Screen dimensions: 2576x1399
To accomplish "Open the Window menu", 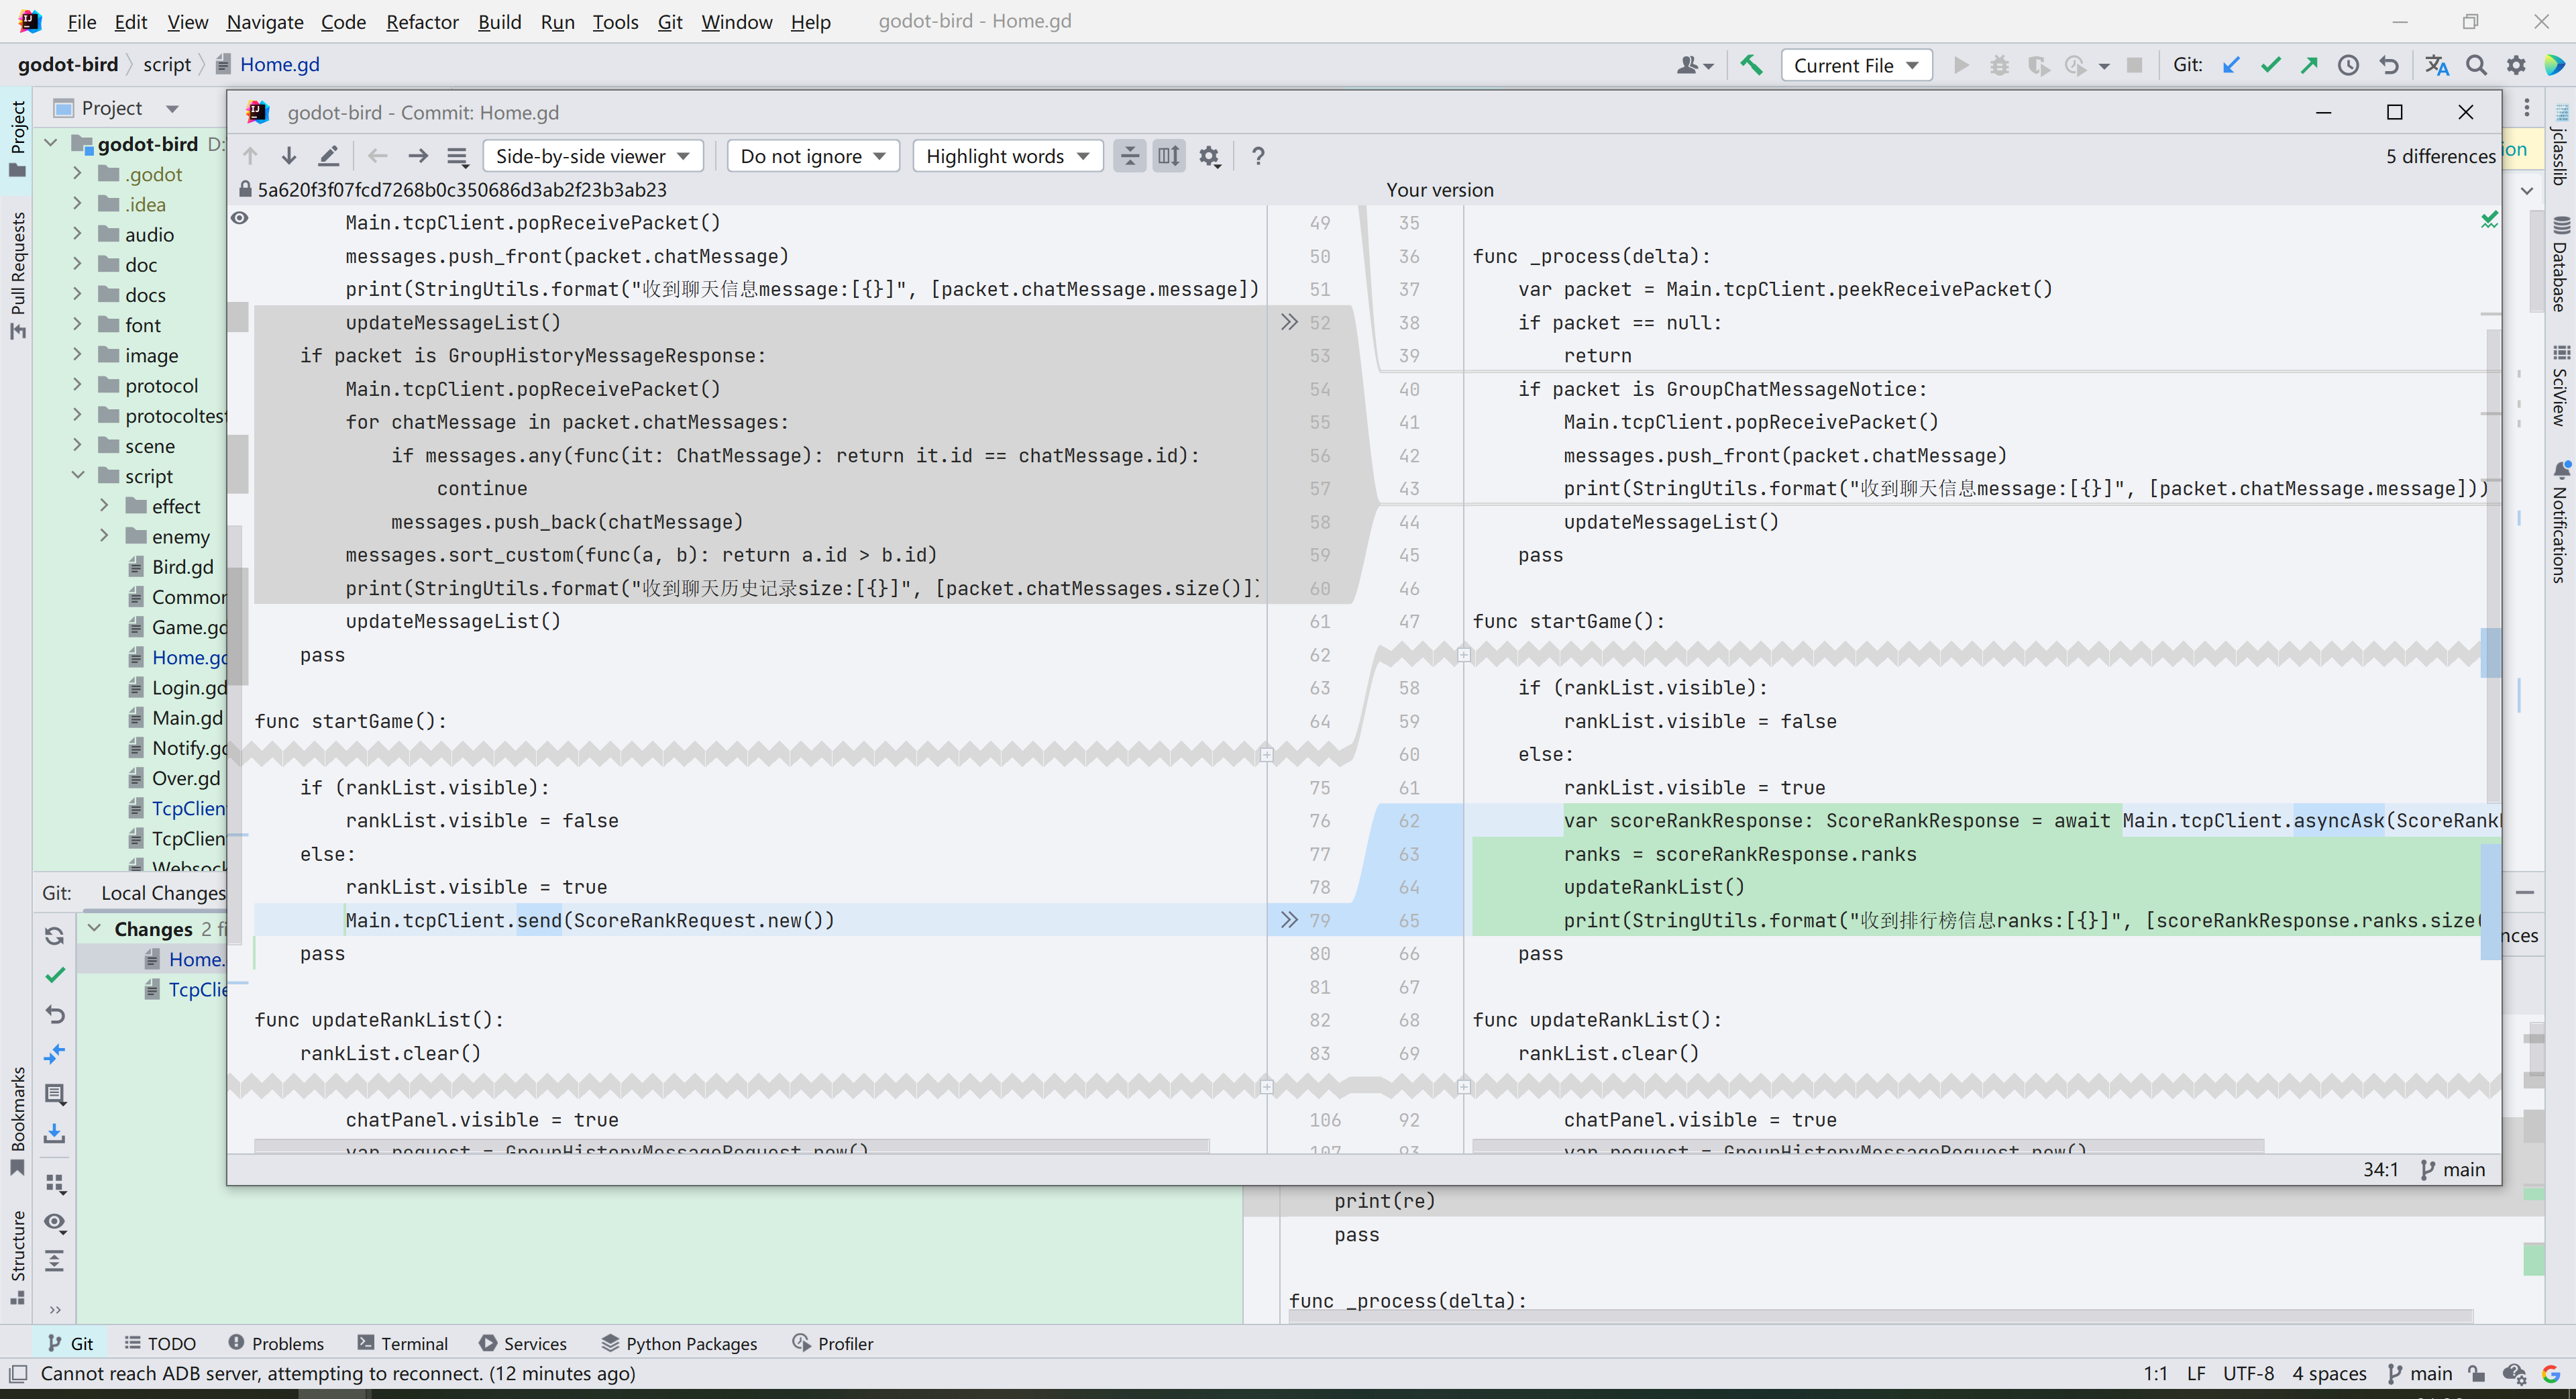I will 736,21.
